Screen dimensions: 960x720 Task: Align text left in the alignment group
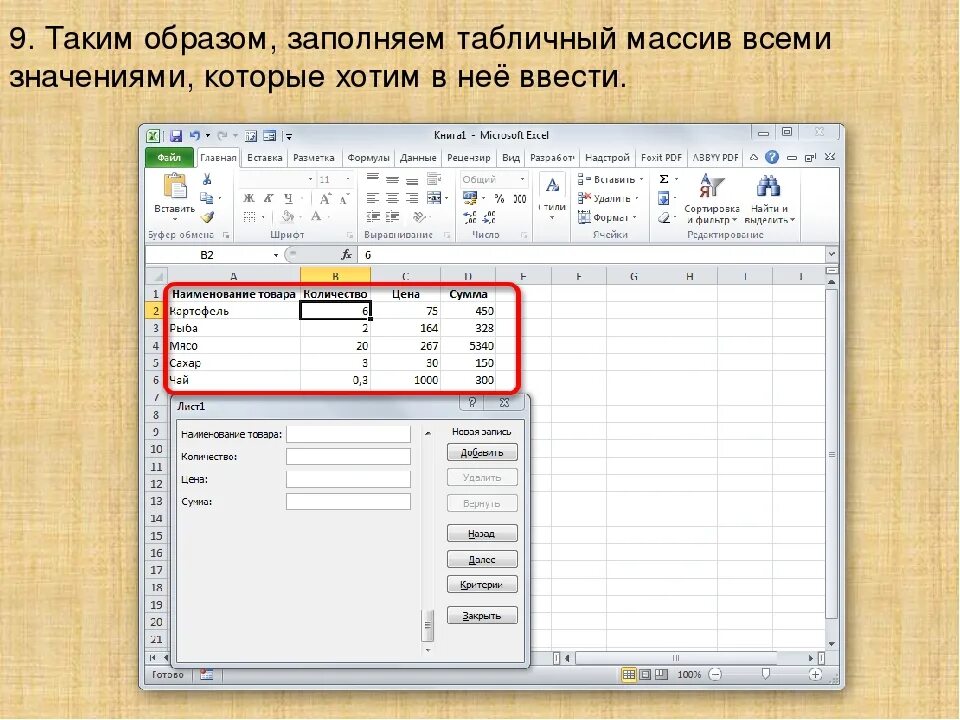tap(372, 198)
